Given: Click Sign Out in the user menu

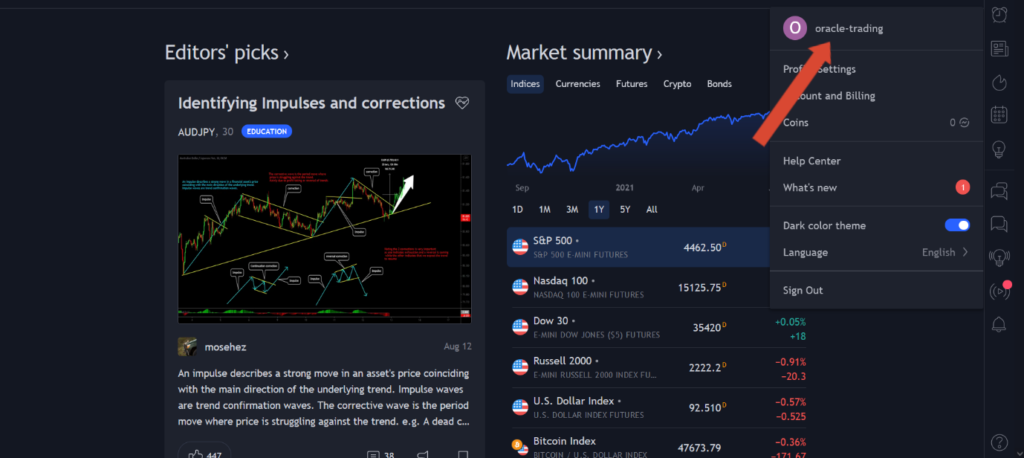Looking at the screenshot, I should (803, 290).
